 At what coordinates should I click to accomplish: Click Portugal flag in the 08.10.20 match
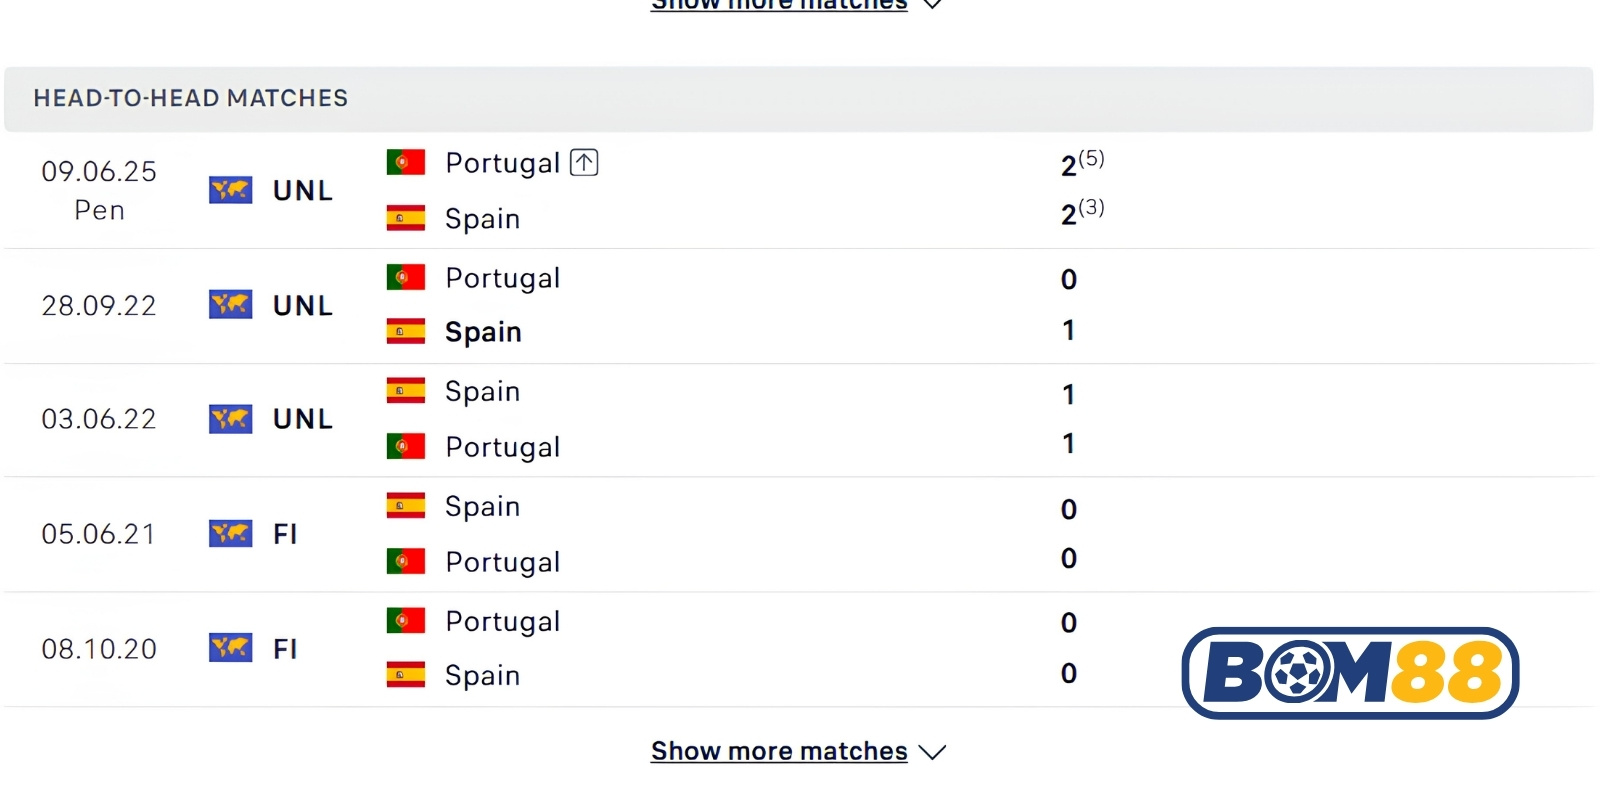406,621
